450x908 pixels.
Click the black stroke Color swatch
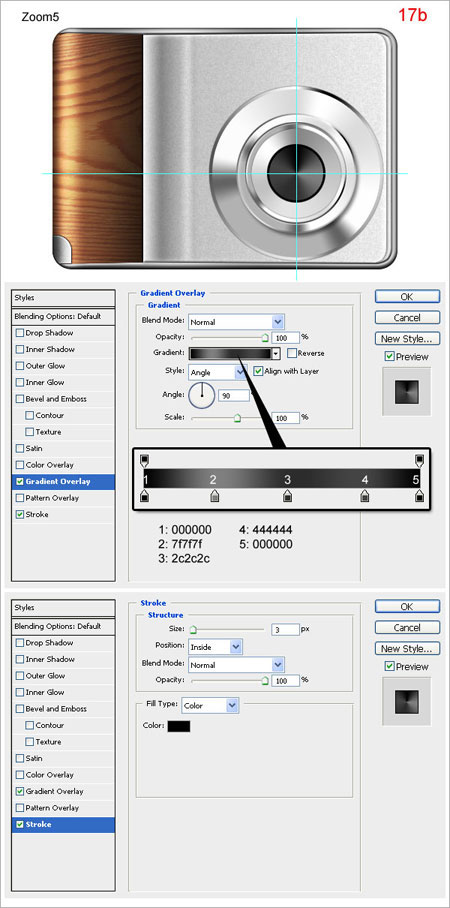click(179, 726)
